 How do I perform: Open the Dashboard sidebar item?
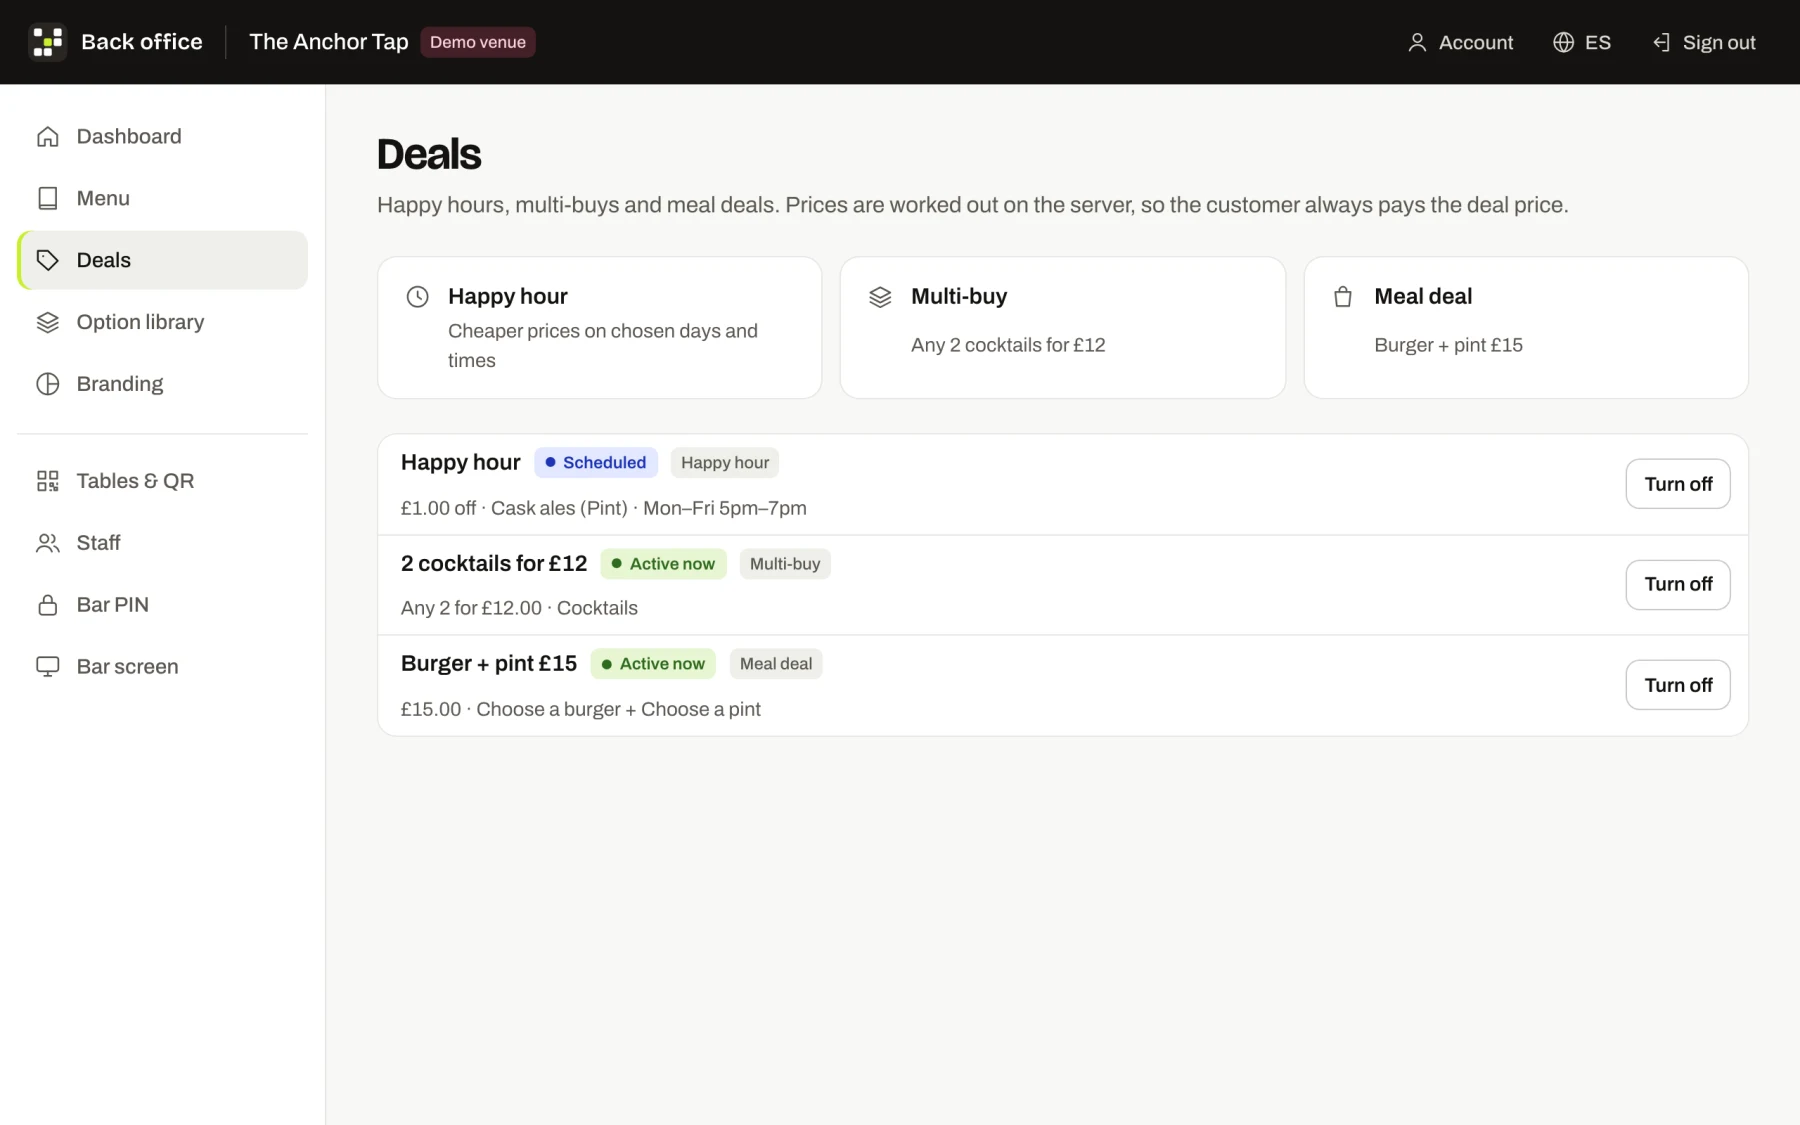tap(162, 137)
